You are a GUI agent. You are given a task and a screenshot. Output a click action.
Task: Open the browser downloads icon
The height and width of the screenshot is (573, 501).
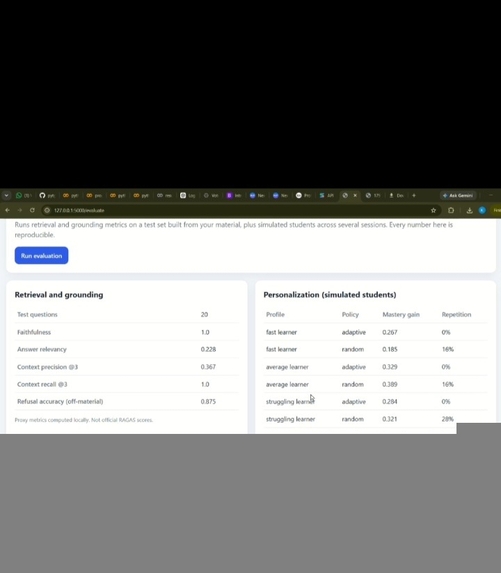tap(469, 210)
